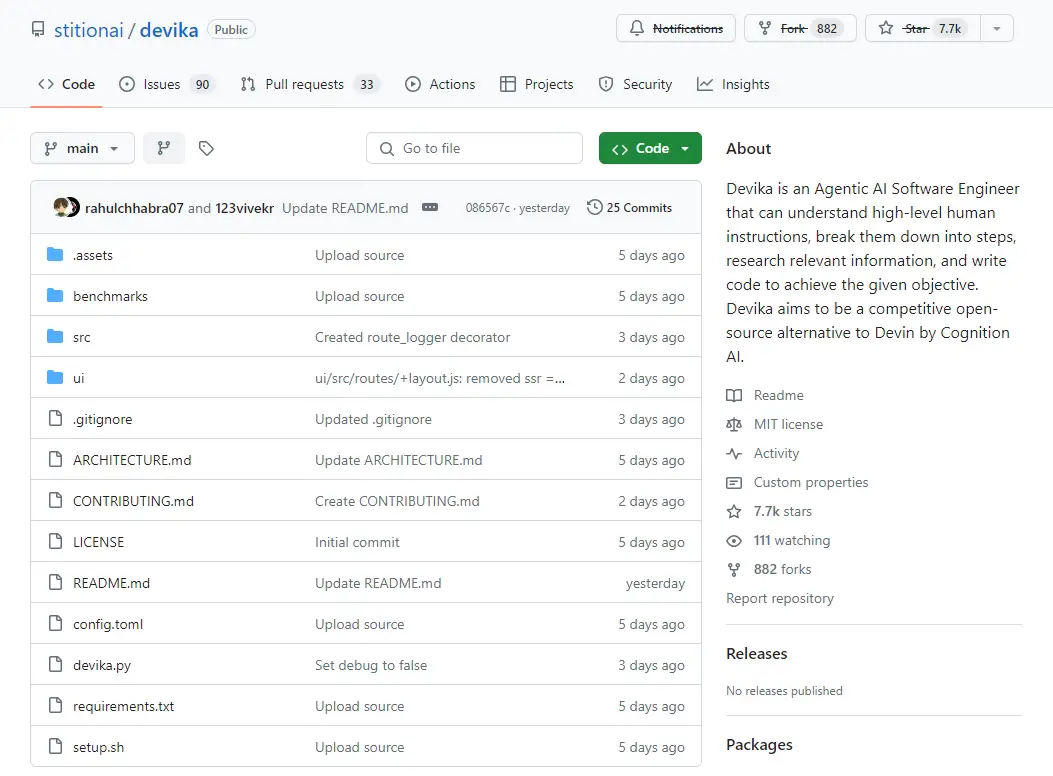The height and width of the screenshot is (776, 1053).
Task: Open tags via the tag icon
Action: (206, 147)
